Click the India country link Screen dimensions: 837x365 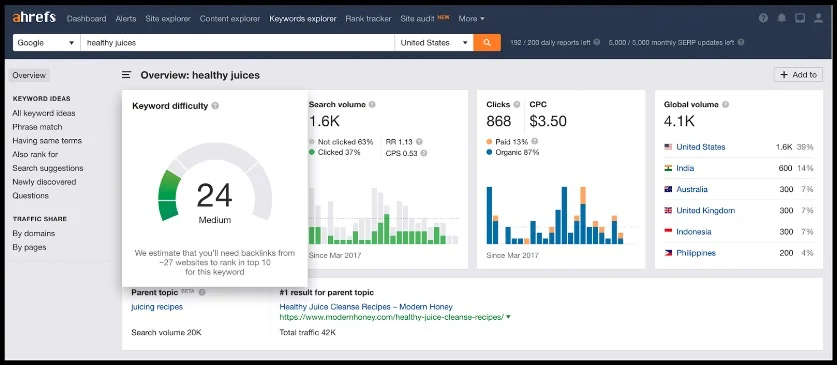tap(685, 168)
